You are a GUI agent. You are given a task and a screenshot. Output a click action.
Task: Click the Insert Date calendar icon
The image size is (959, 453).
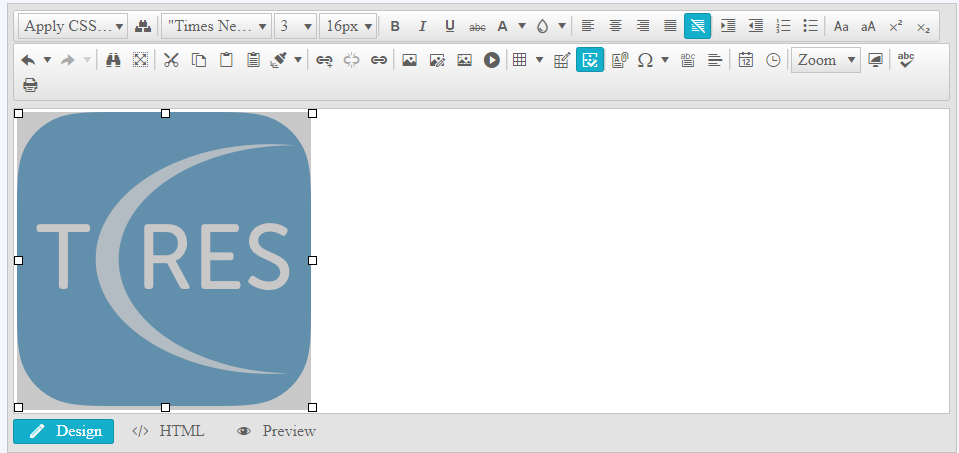746,60
